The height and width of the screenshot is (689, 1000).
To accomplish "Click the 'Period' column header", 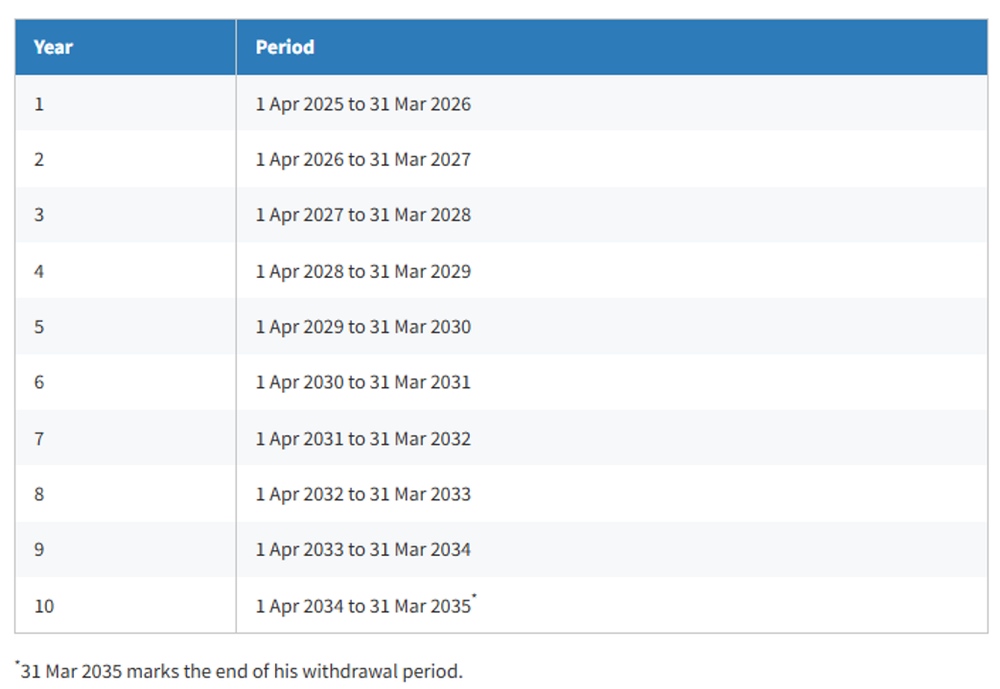I will click(612, 47).
